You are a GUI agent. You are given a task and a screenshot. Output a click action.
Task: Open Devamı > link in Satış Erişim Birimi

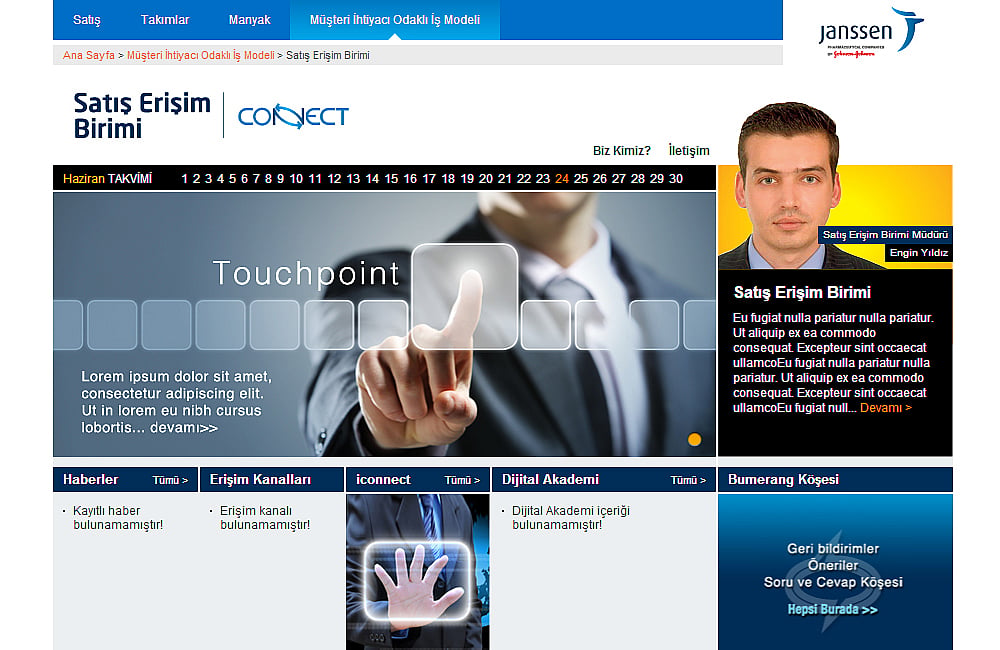885,408
